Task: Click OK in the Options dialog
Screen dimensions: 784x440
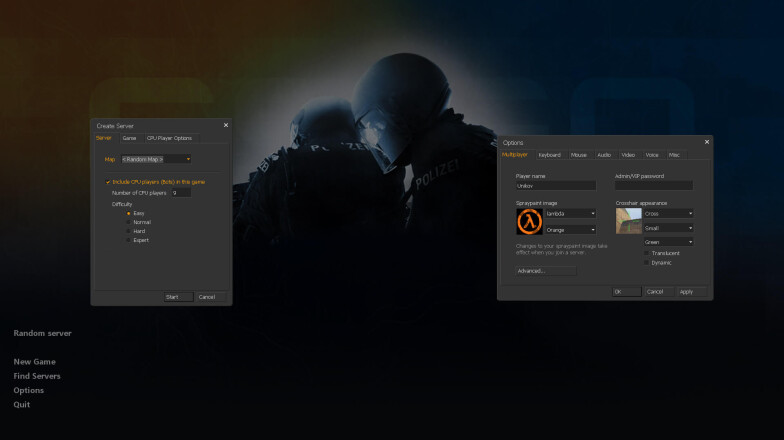Action: click(x=626, y=292)
